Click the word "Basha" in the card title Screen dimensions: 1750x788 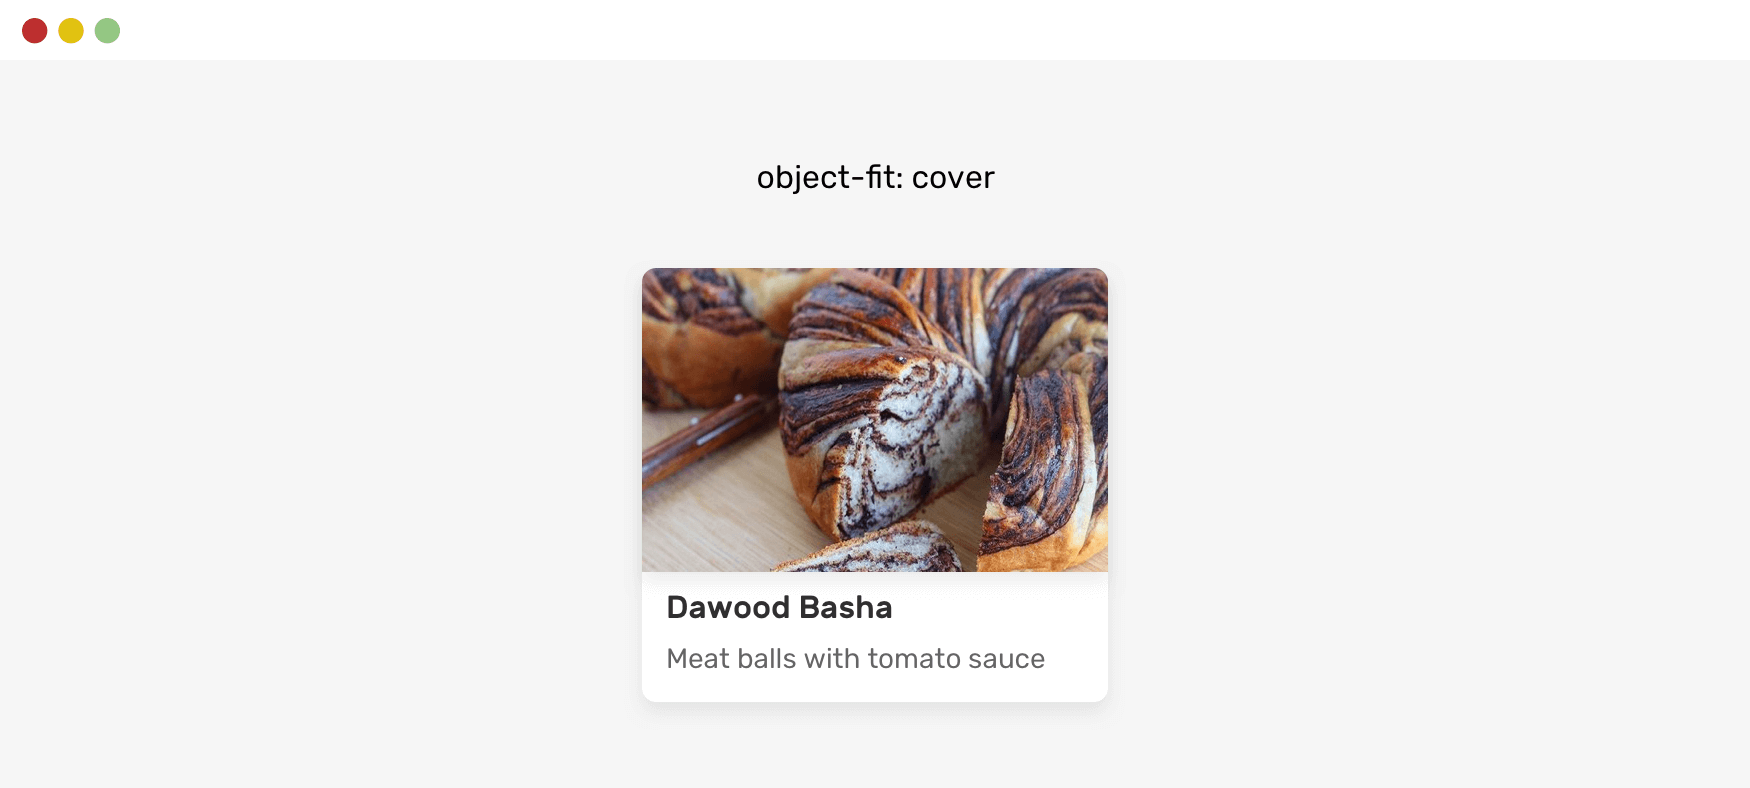pyautogui.click(x=845, y=607)
